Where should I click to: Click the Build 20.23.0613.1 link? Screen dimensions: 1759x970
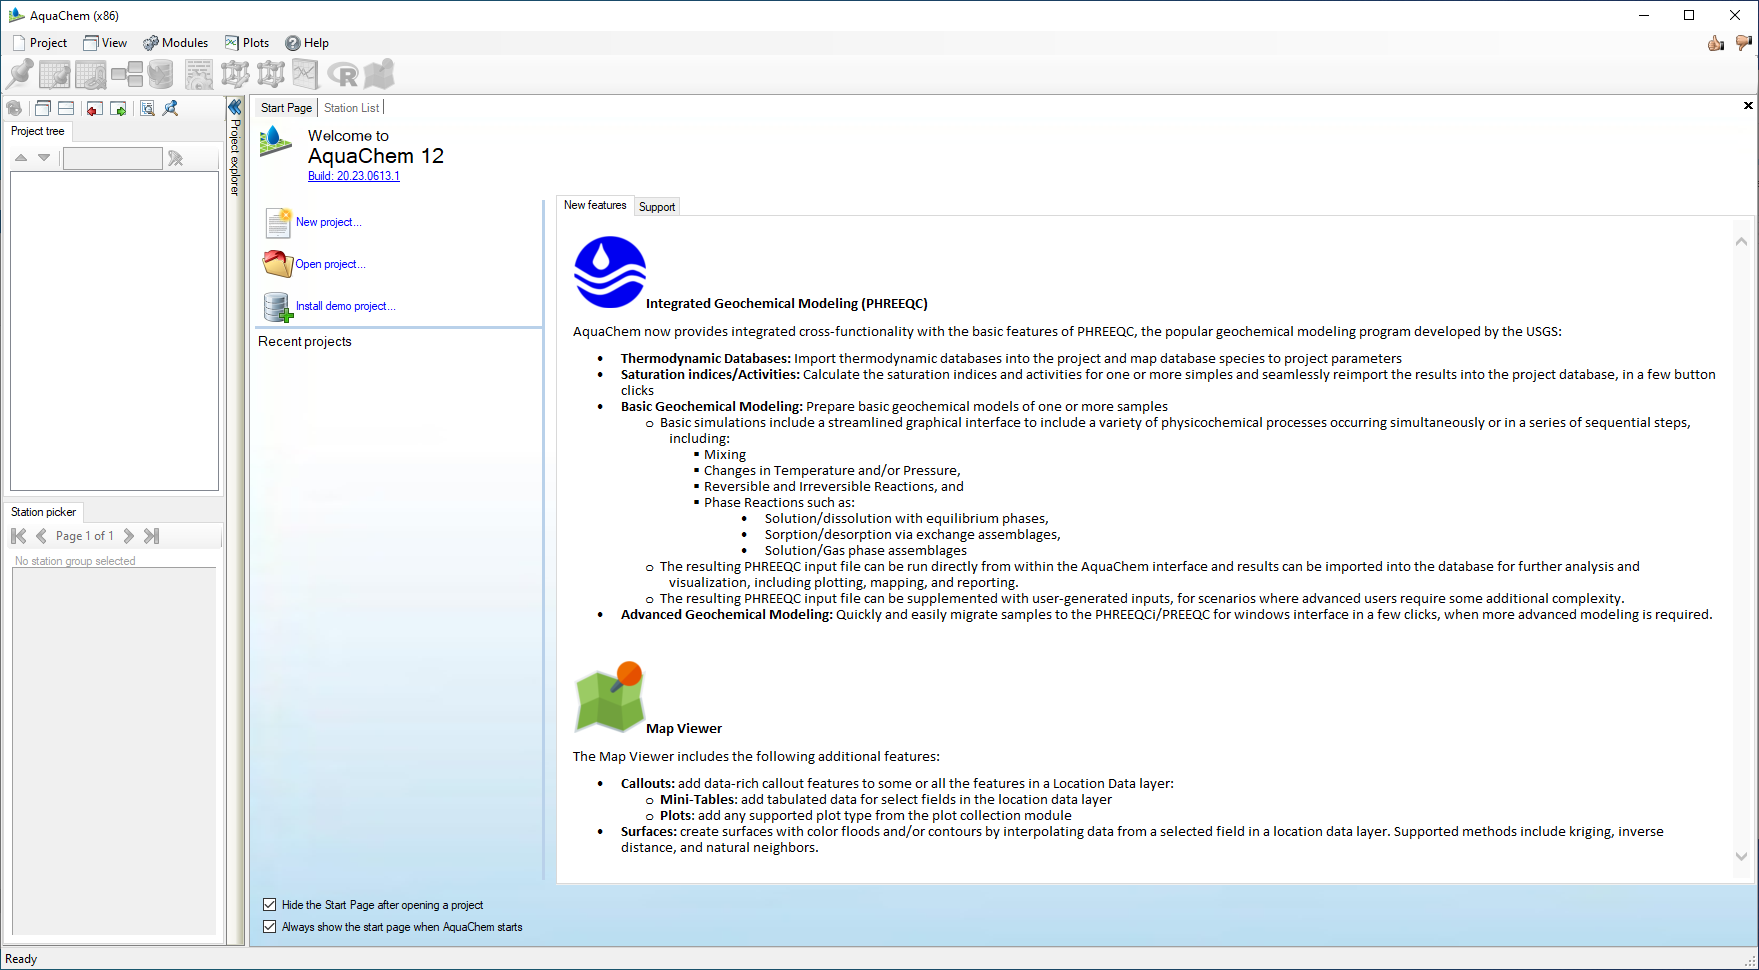pyautogui.click(x=354, y=176)
